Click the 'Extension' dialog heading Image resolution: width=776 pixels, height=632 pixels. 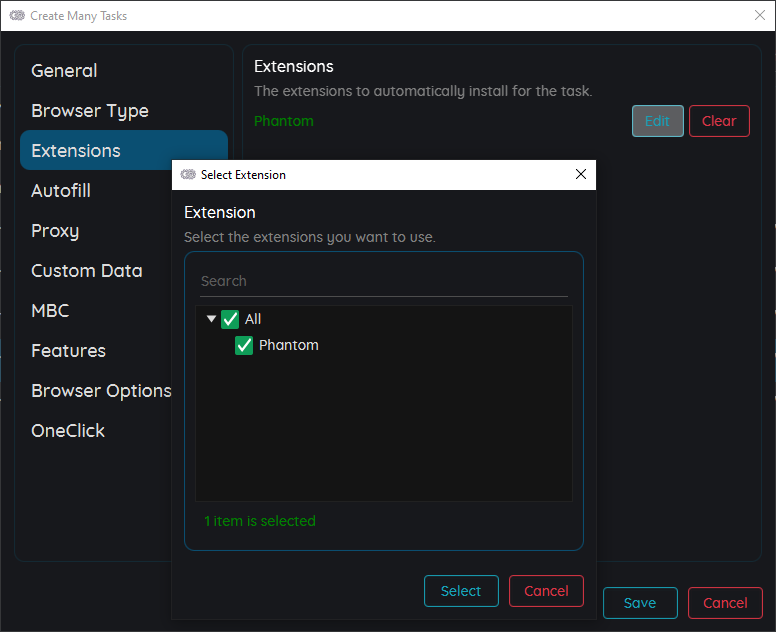220,212
